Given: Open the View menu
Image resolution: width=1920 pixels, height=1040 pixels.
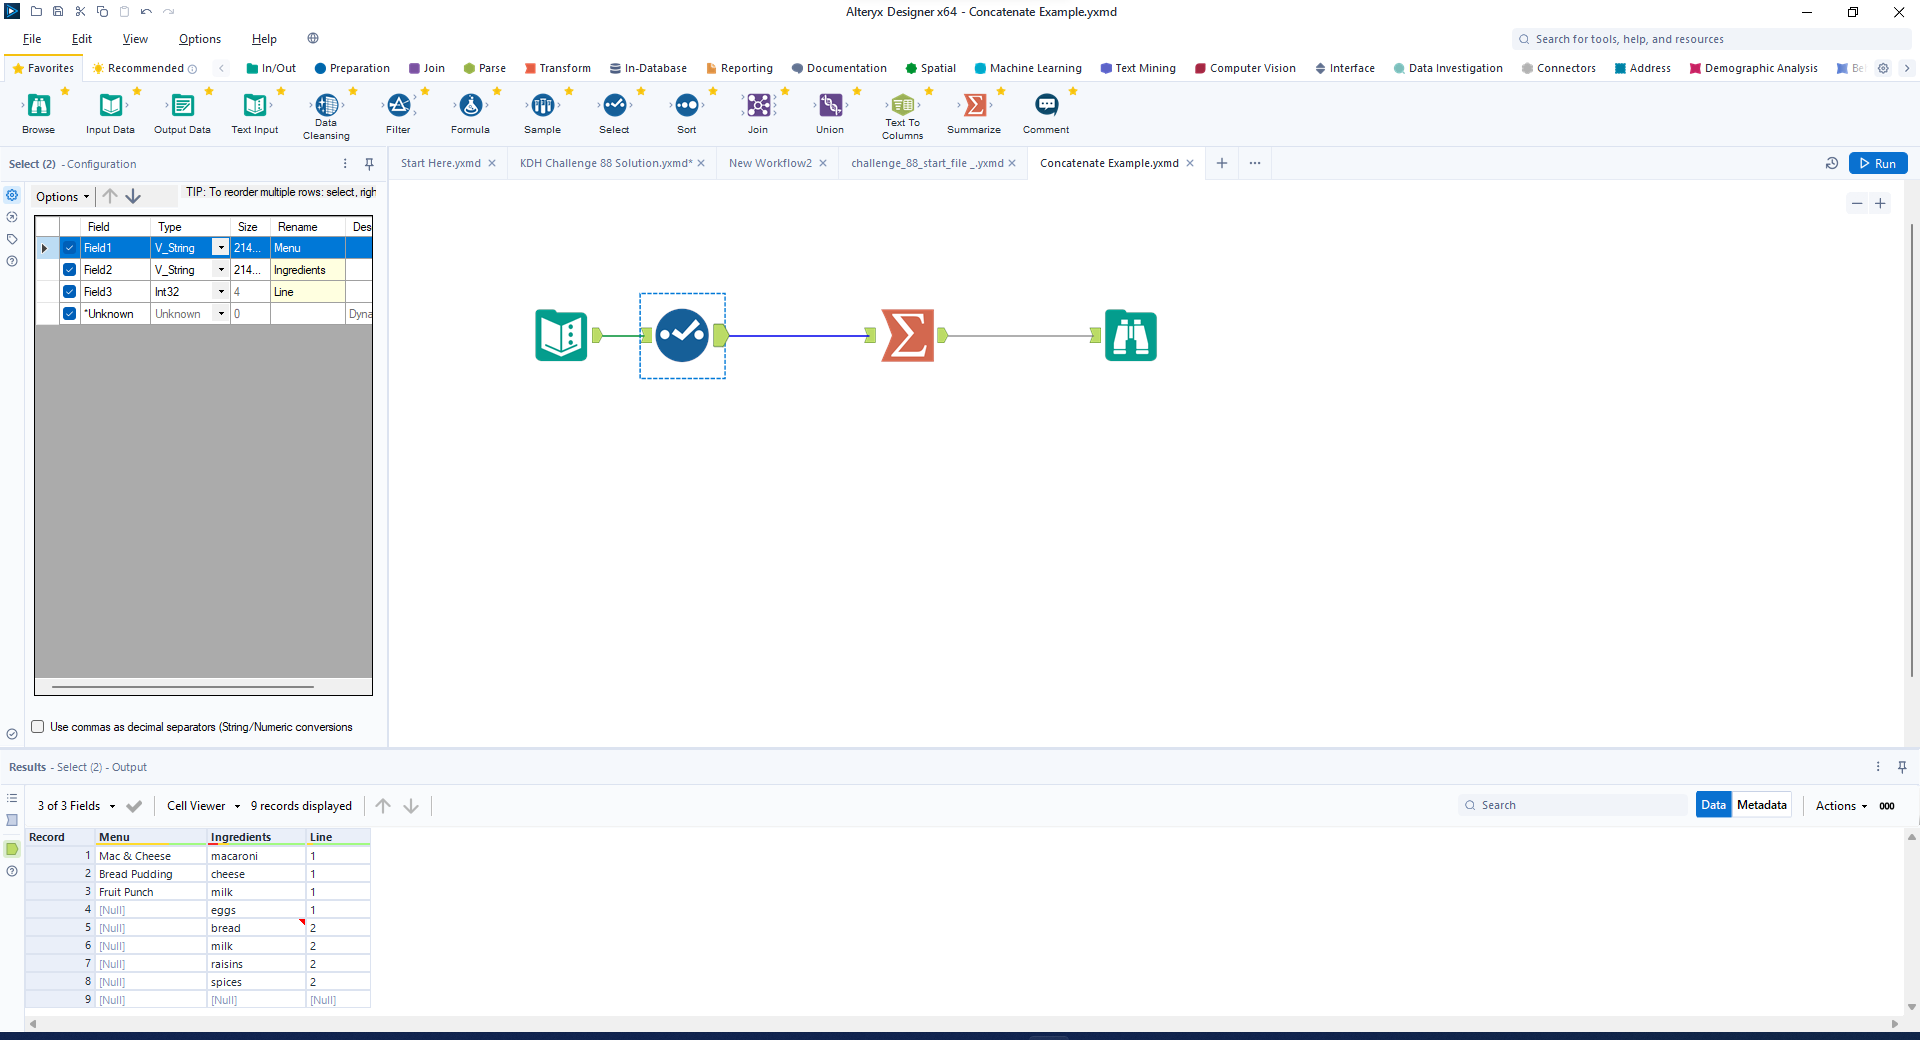Looking at the screenshot, I should [x=135, y=39].
